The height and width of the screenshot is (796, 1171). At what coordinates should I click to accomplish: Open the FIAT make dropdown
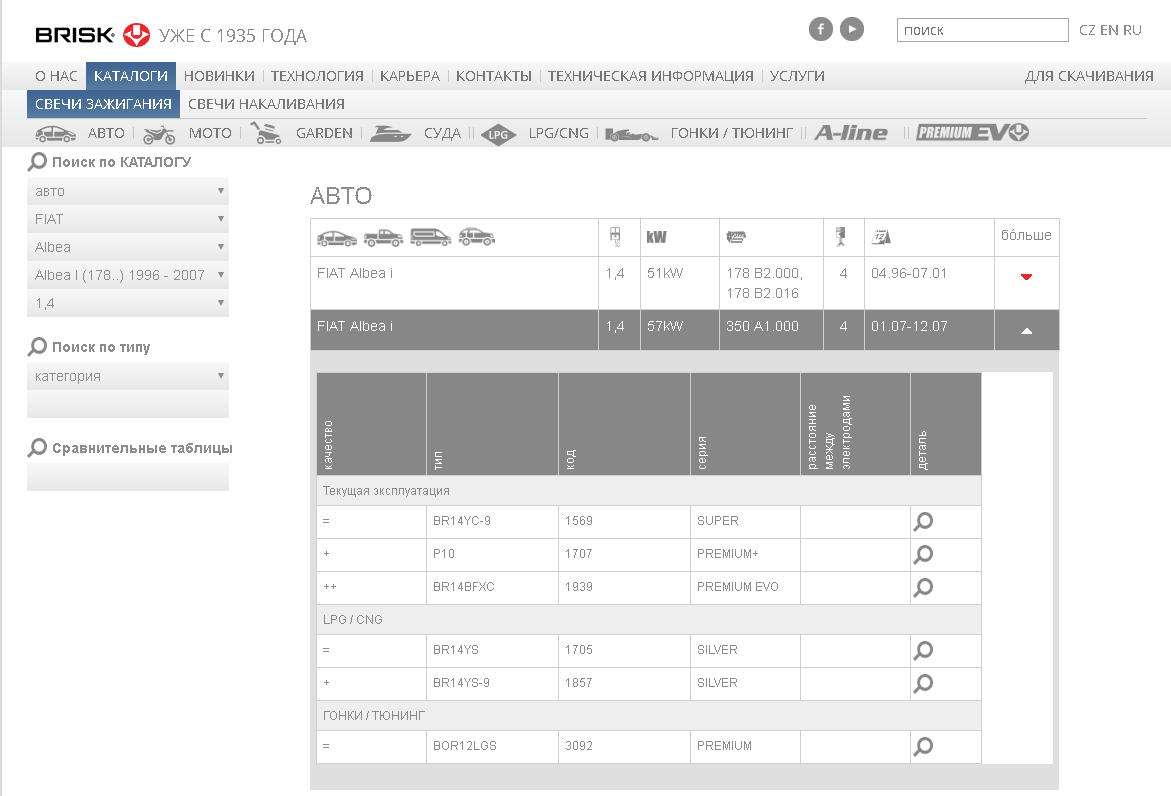pyautogui.click(x=128, y=219)
